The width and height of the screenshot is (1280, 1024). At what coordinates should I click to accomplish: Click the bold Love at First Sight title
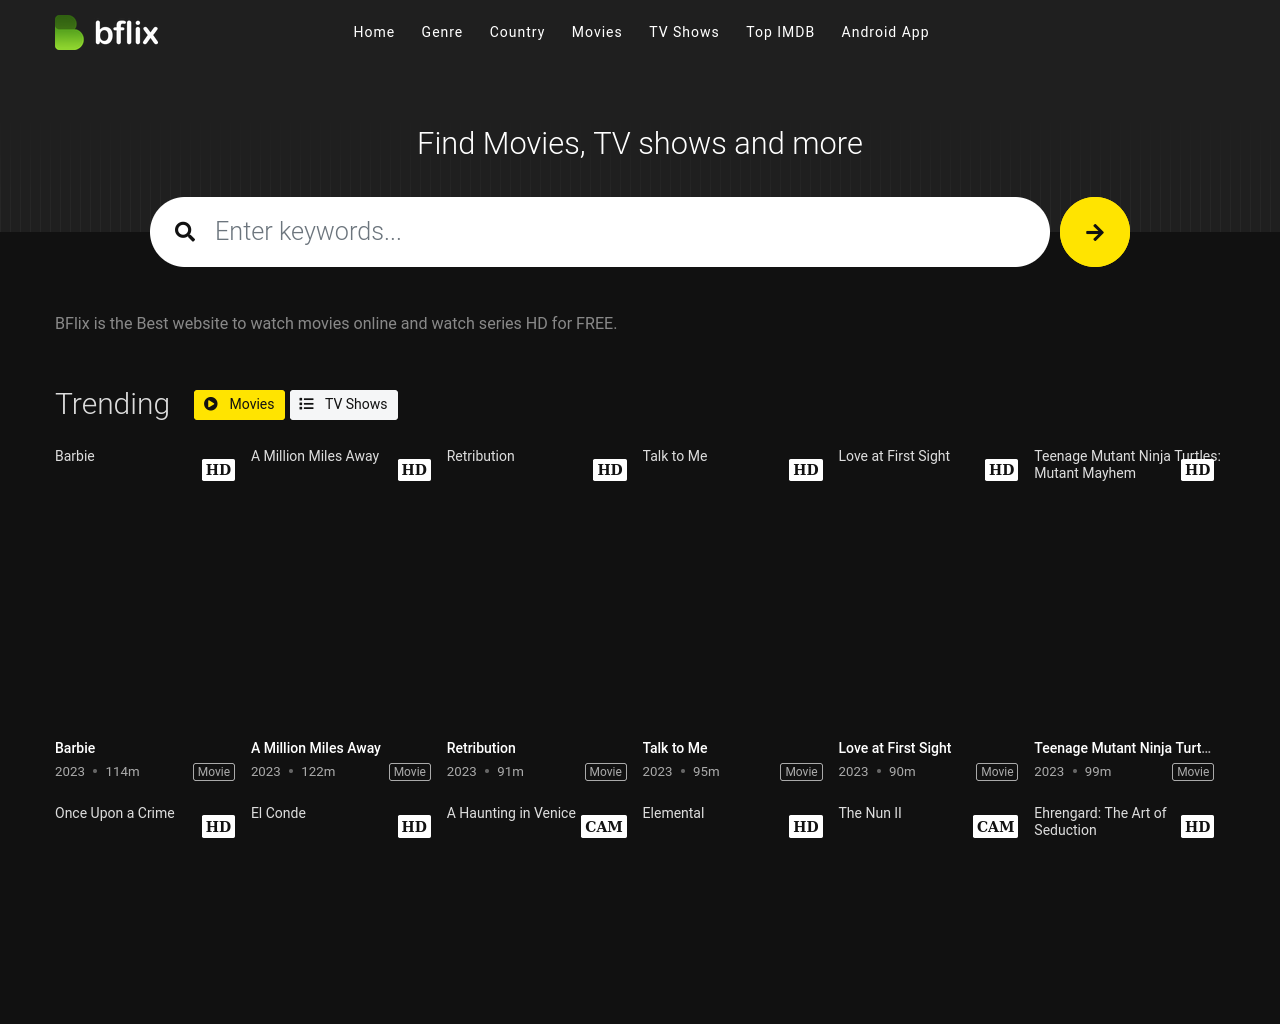point(895,748)
